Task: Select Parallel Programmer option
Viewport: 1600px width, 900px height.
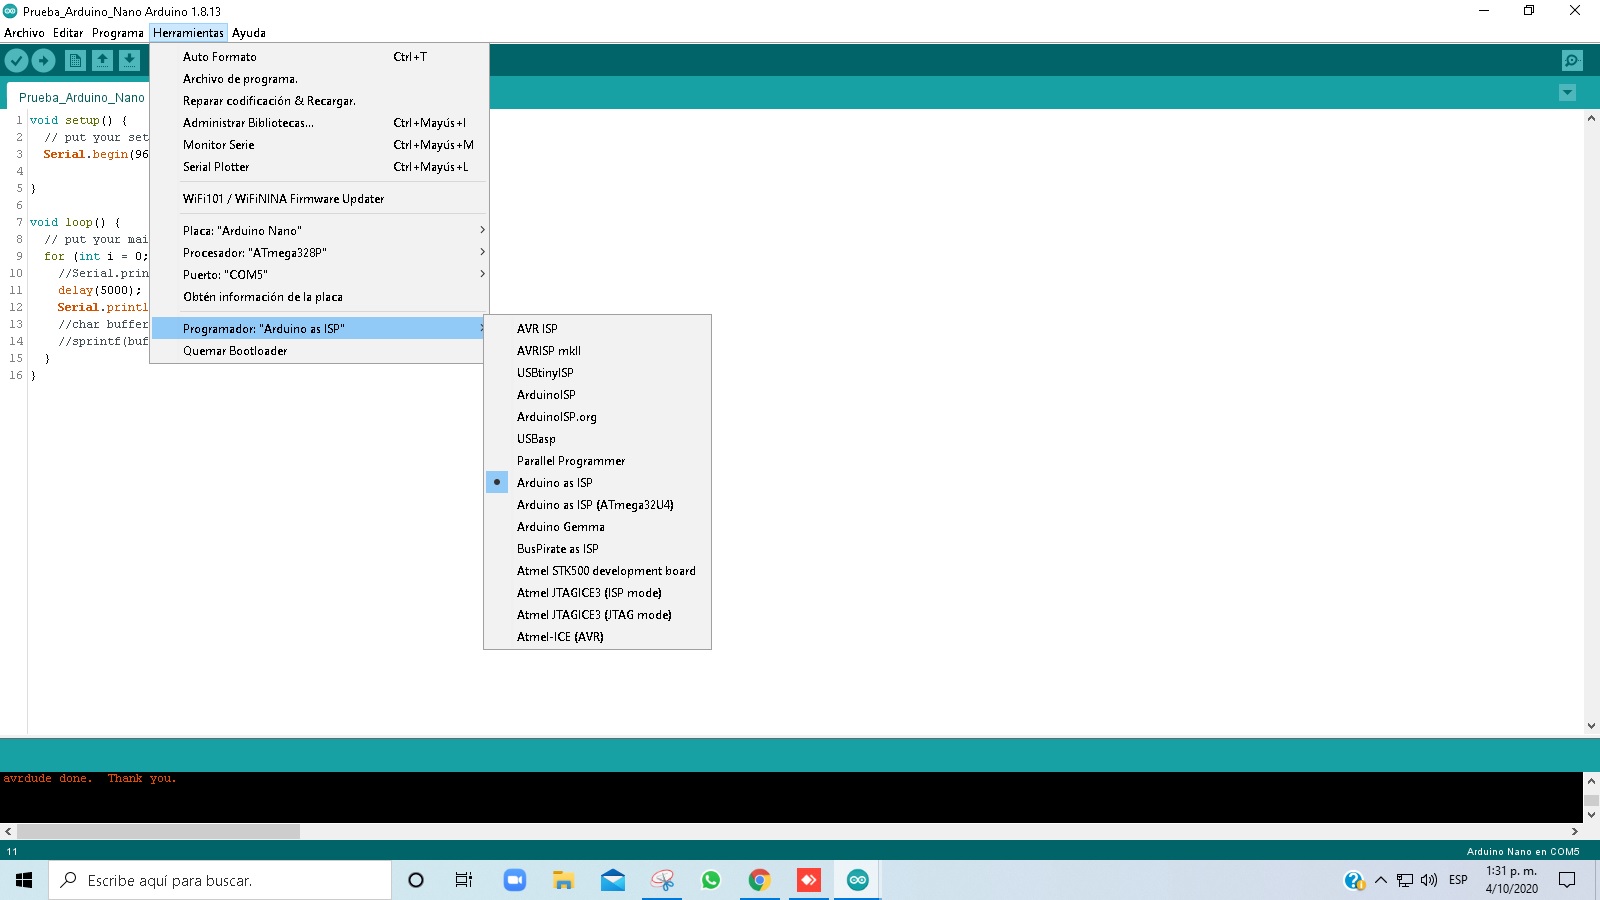Action: (597, 461)
